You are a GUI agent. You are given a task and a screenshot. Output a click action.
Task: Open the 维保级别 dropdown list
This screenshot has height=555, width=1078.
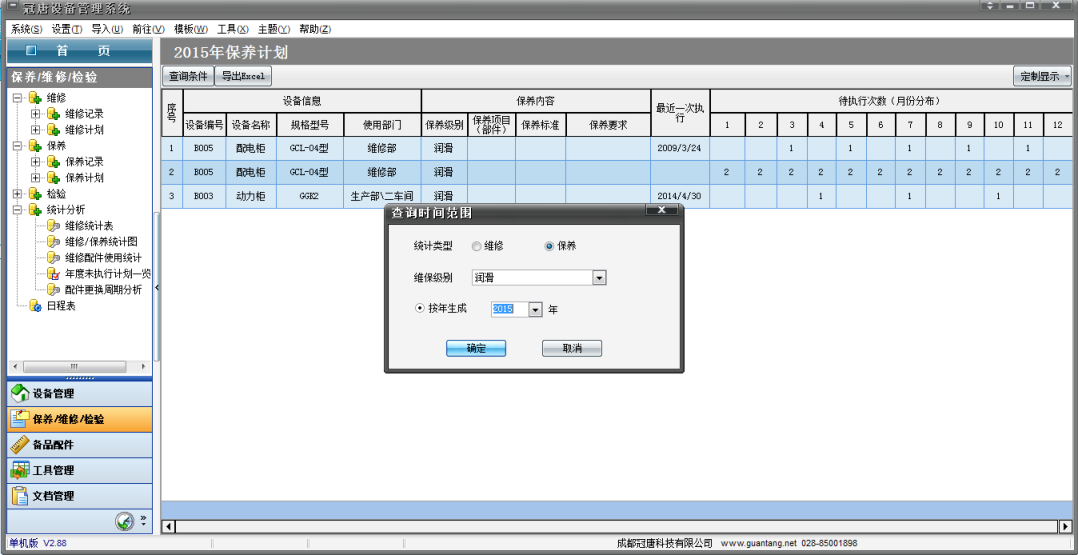tap(599, 278)
